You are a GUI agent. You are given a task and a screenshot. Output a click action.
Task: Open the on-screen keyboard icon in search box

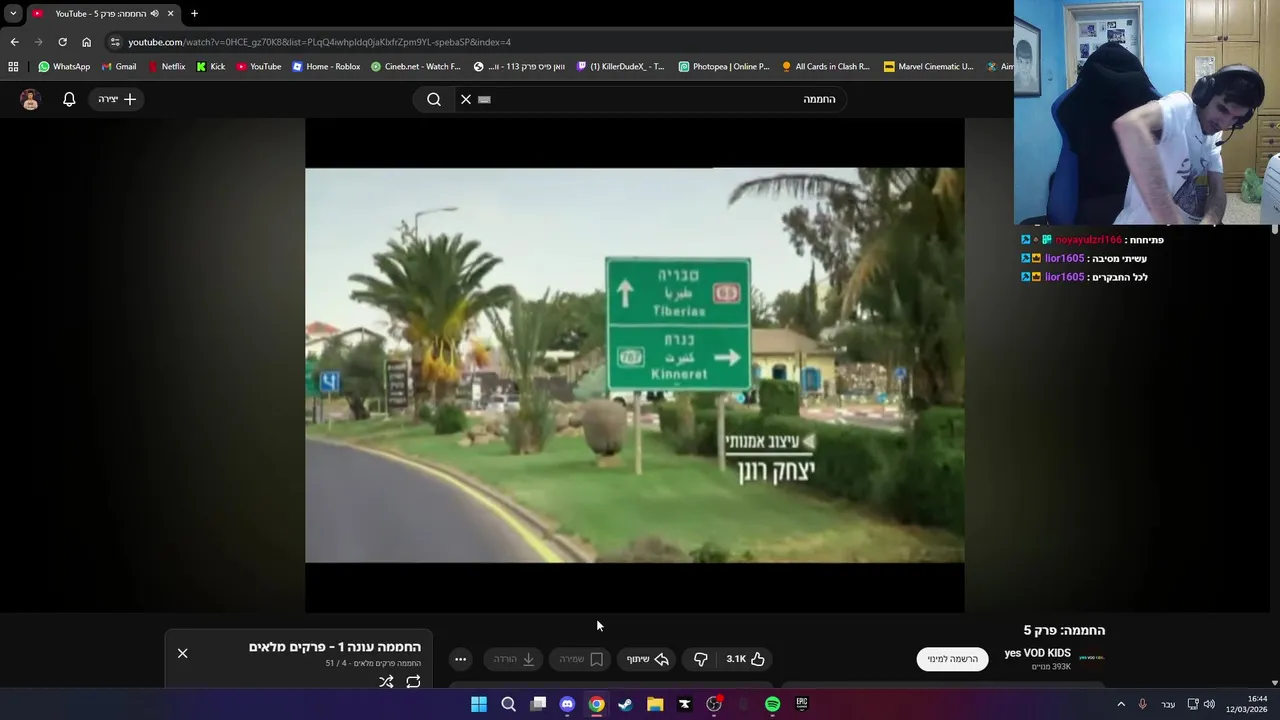tap(485, 99)
